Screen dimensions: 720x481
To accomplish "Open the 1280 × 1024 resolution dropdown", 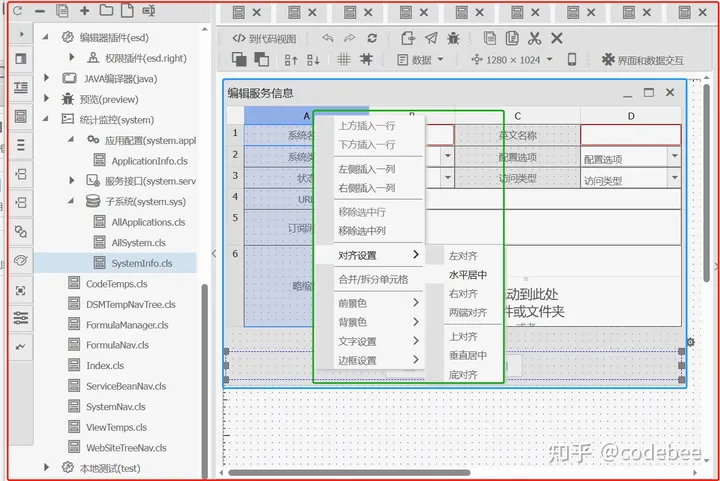I will (511, 60).
